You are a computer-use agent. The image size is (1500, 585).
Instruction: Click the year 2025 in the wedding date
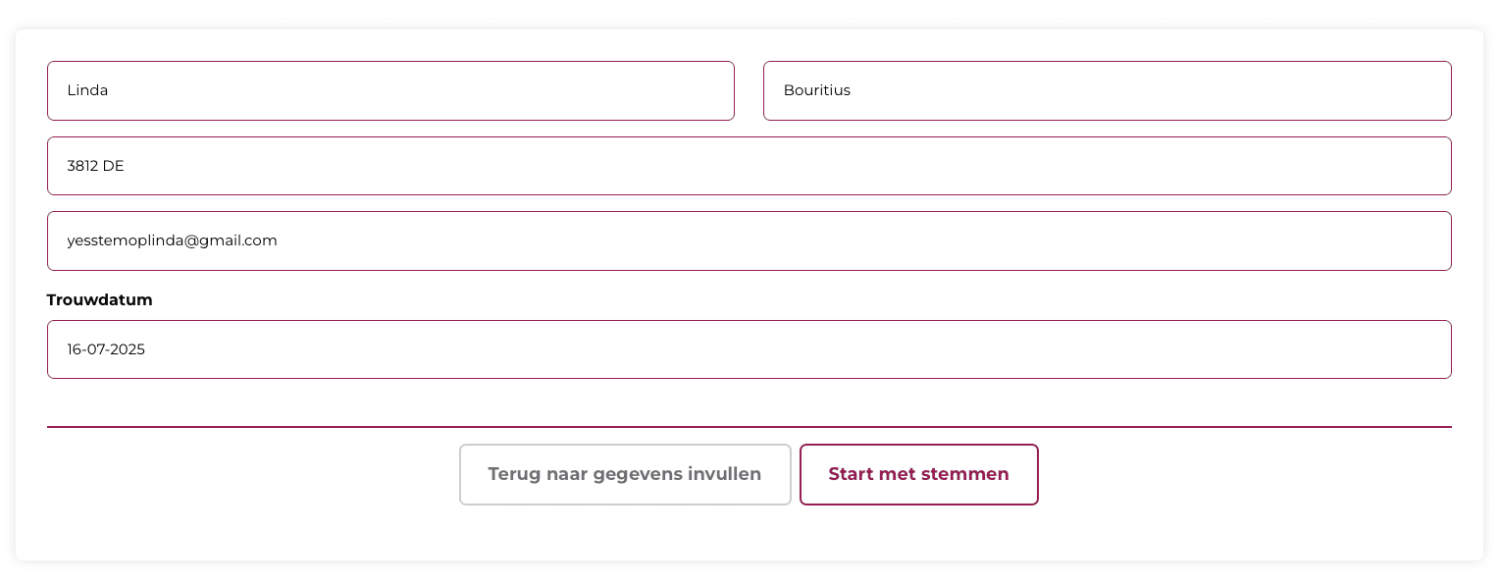(128, 350)
